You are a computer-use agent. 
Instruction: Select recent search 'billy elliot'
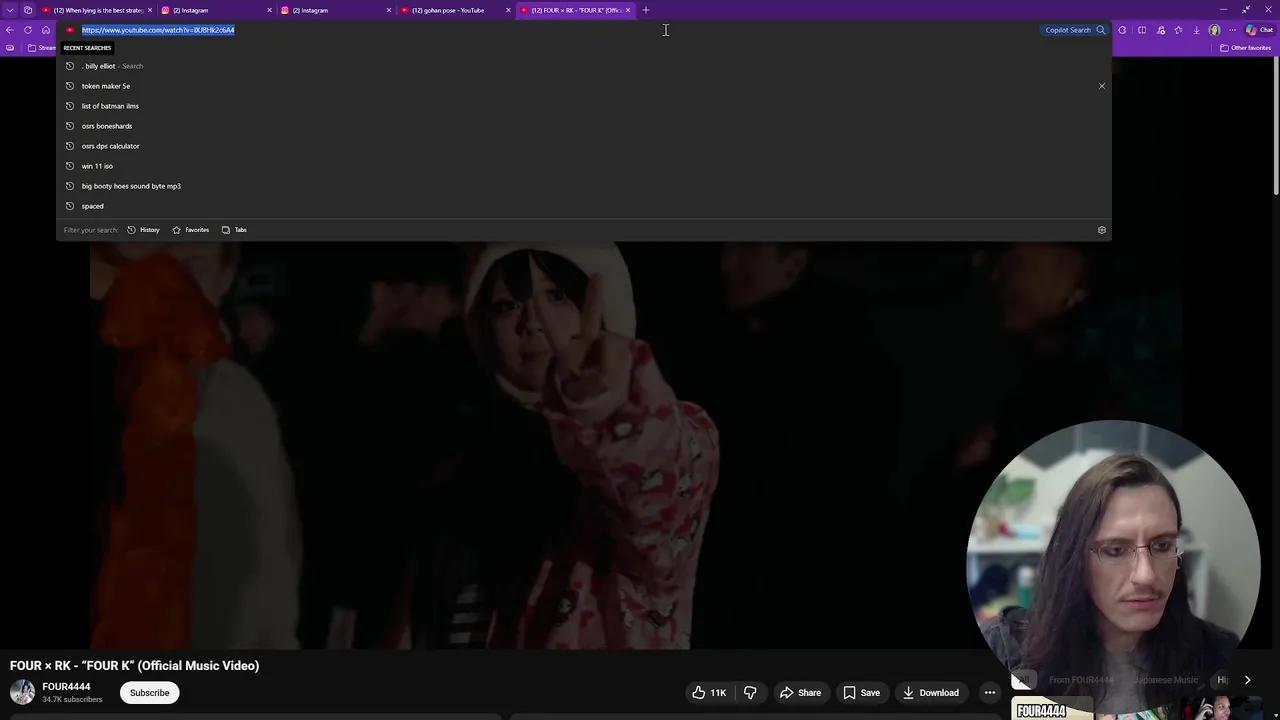coord(583,66)
